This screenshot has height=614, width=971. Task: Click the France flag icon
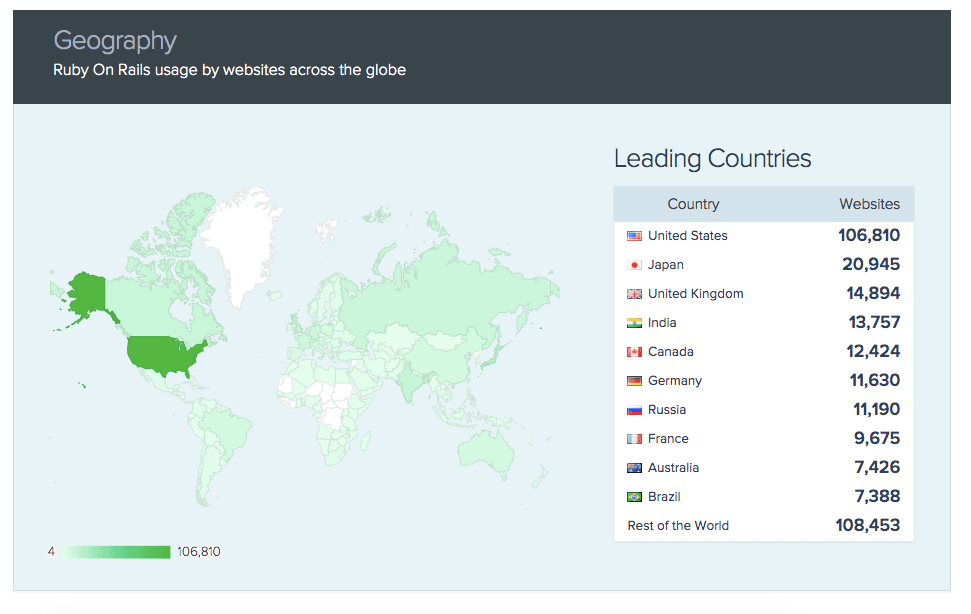click(634, 439)
